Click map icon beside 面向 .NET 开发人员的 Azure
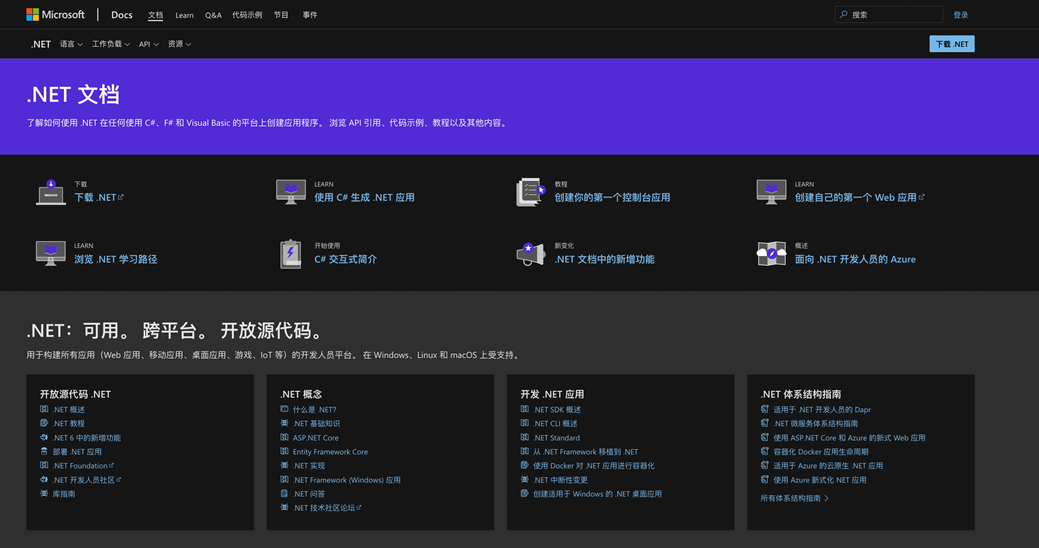 click(x=771, y=254)
